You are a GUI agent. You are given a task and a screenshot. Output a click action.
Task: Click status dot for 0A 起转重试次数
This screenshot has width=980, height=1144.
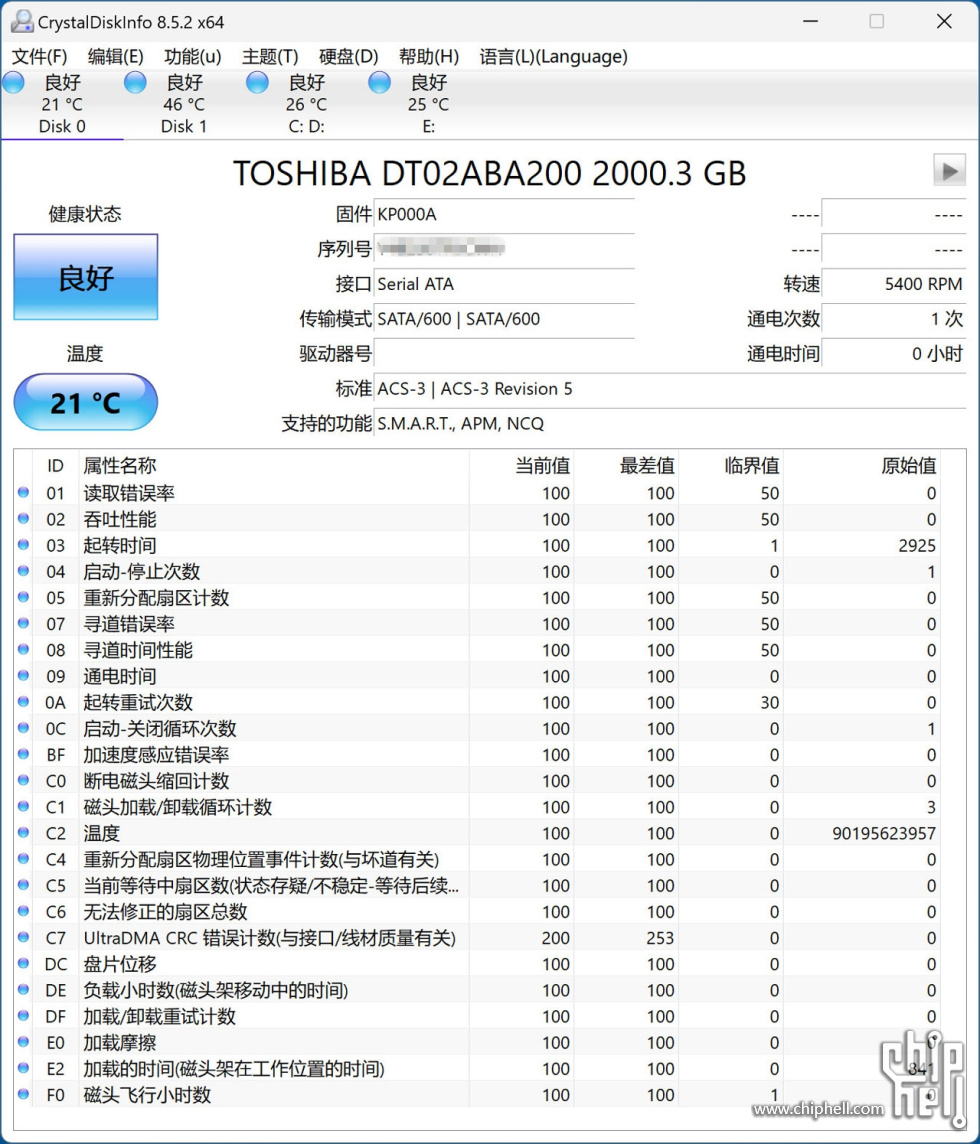tap(23, 702)
